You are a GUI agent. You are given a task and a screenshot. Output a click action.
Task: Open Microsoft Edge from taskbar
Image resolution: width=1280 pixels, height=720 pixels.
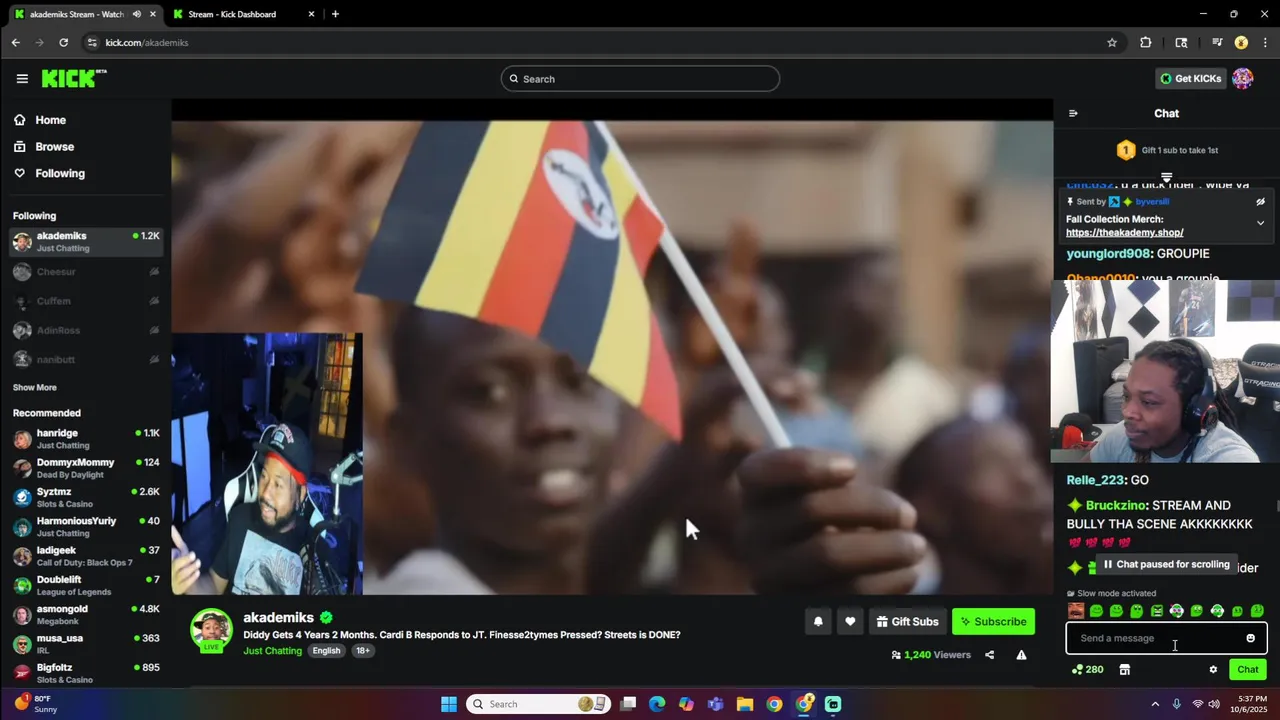click(x=657, y=704)
